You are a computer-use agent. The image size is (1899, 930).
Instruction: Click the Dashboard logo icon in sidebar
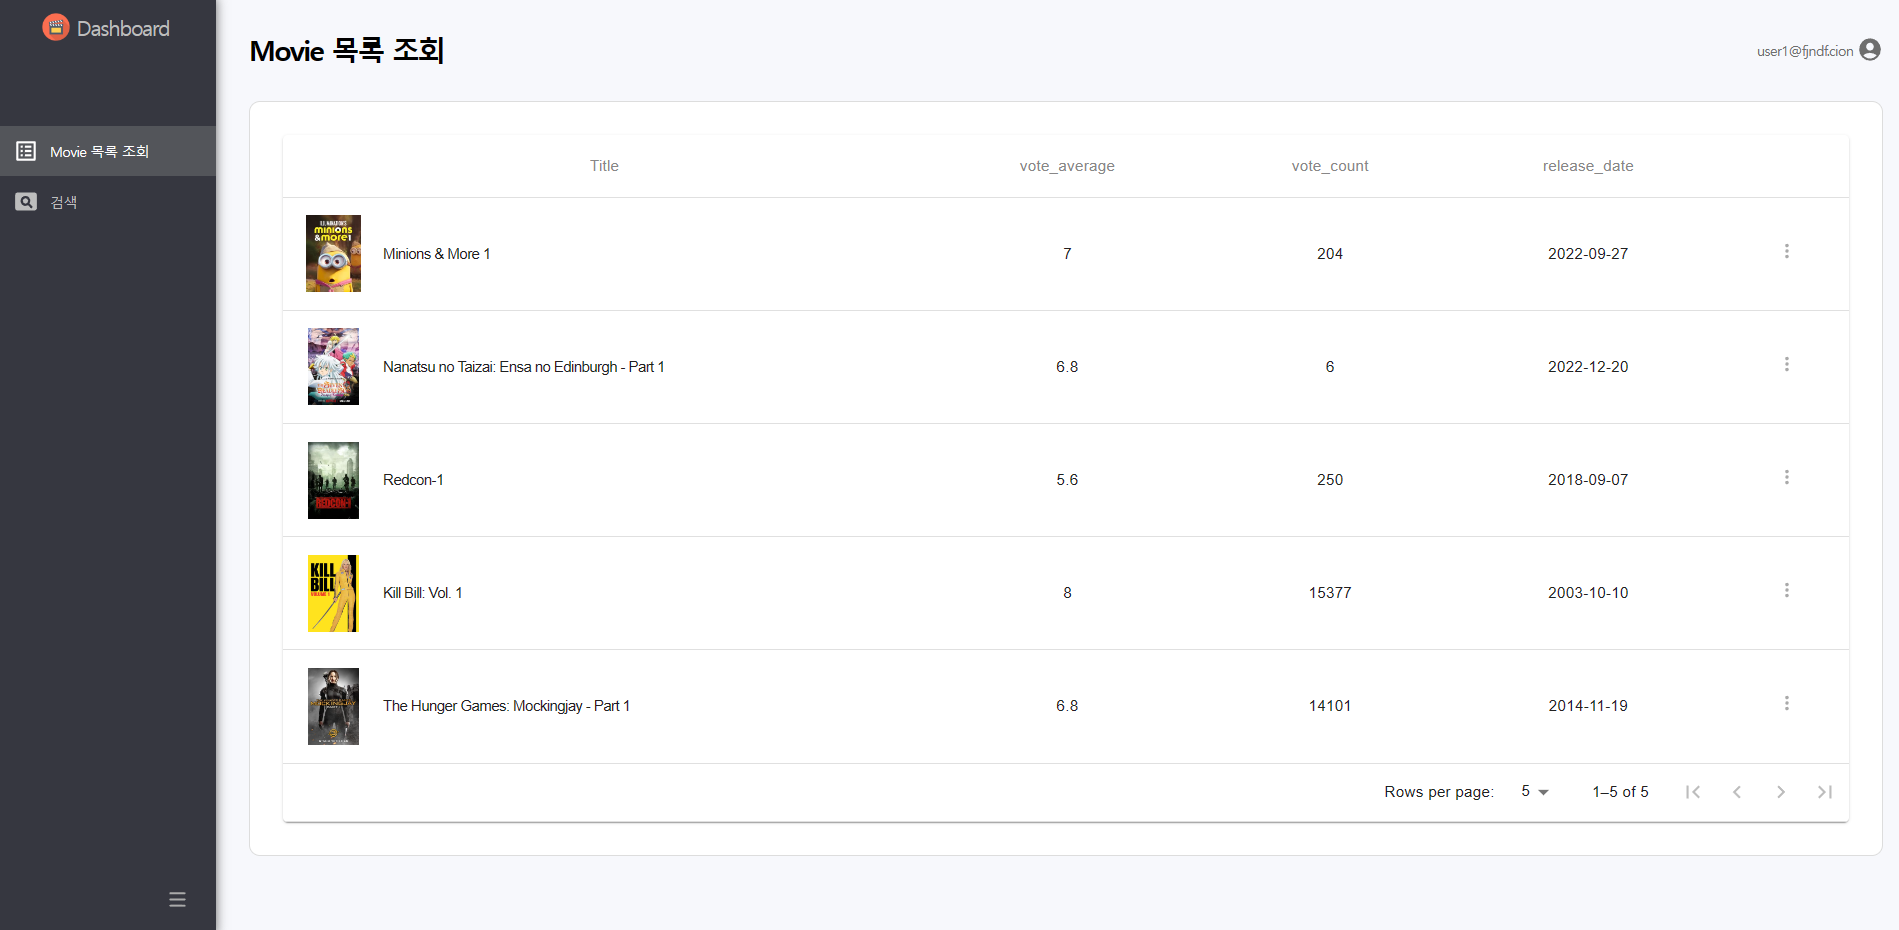(x=55, y=27)
